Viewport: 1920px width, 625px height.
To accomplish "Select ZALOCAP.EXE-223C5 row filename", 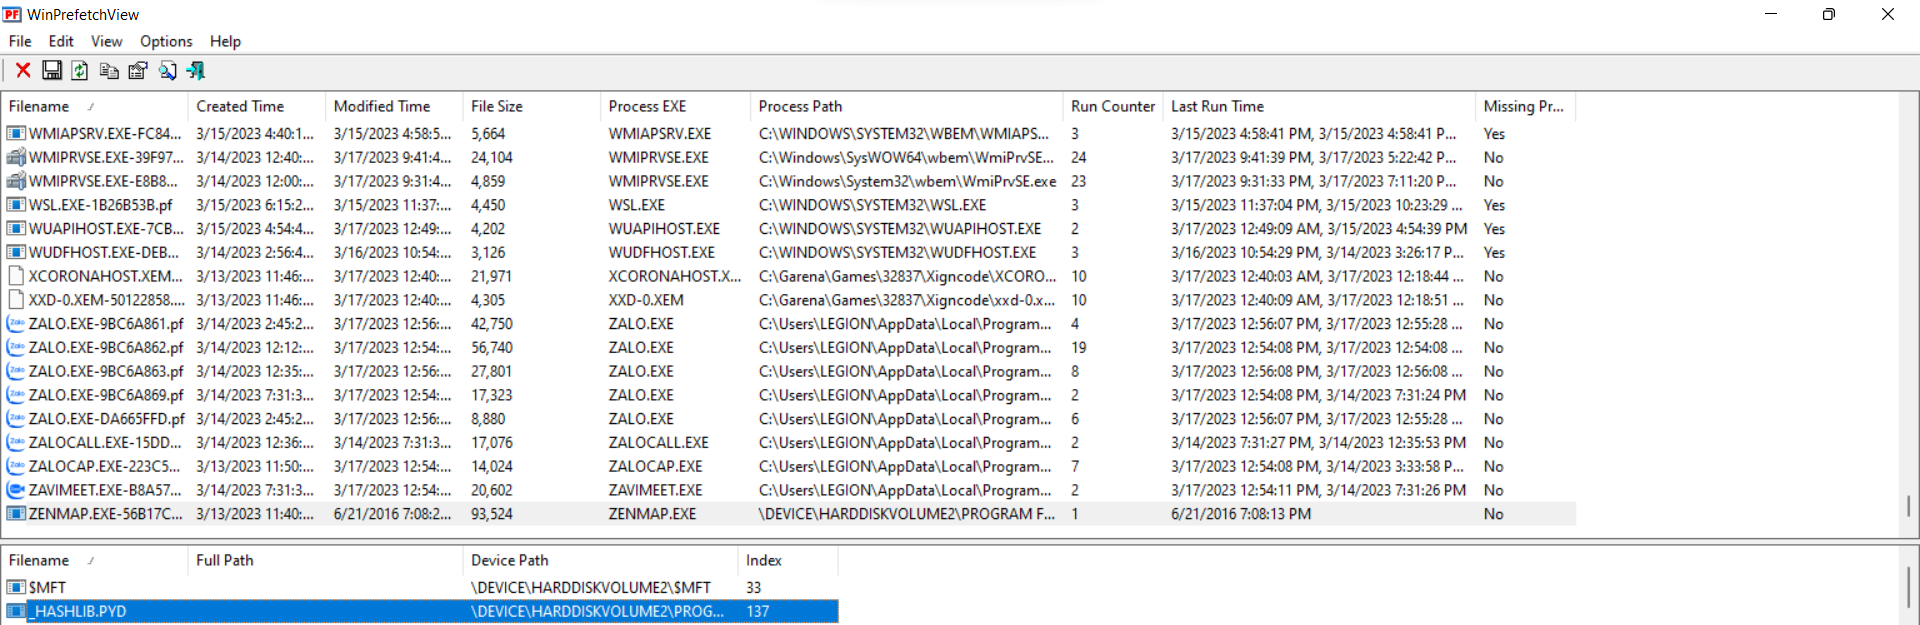I will 105,466.
